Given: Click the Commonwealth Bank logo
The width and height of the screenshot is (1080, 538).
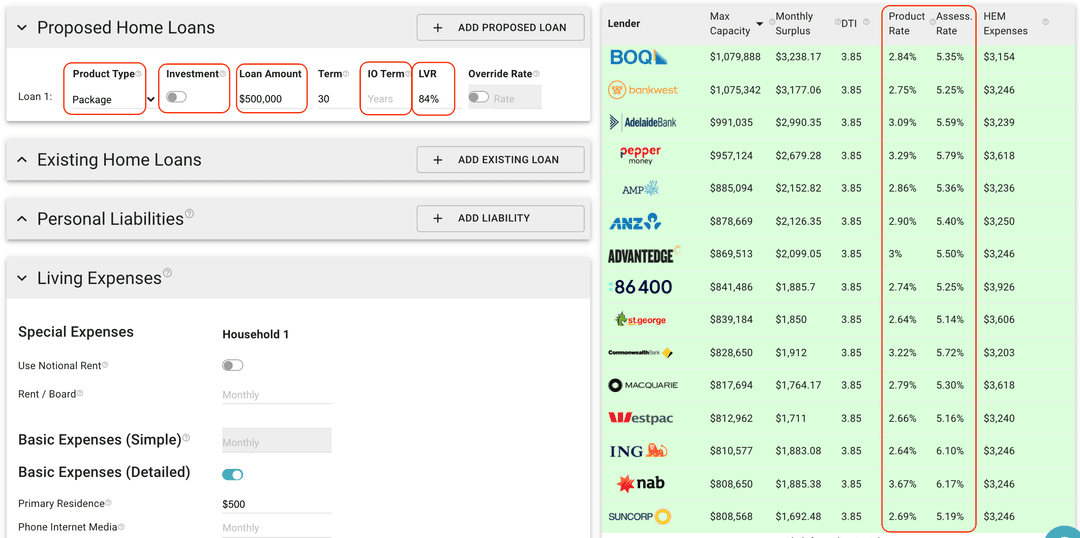Looking at the screenshot, I should tap(641, 353).
